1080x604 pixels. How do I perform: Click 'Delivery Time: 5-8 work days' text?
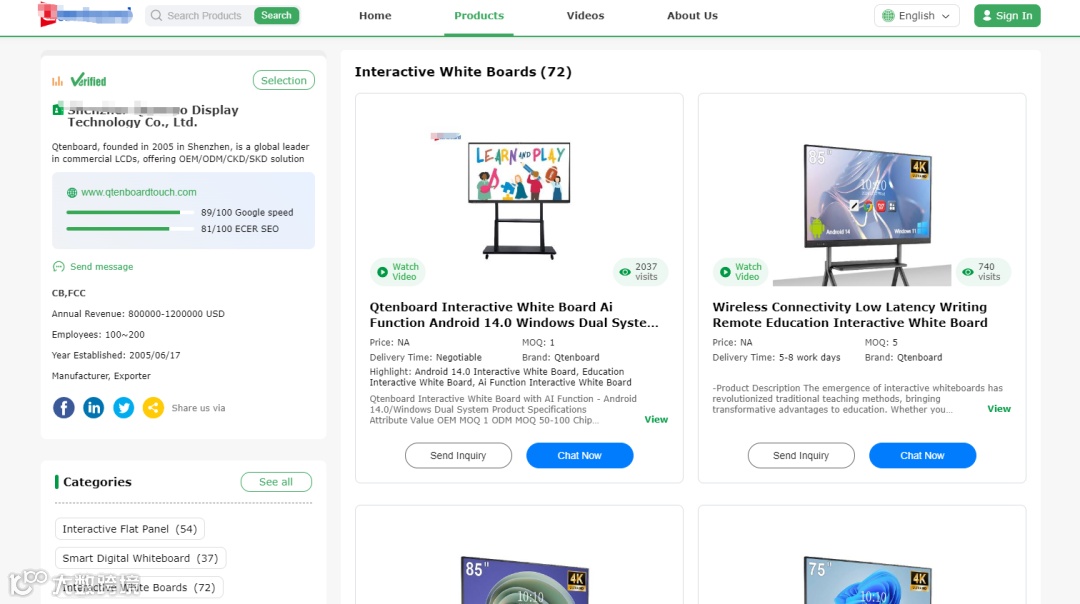coord(776,357)
